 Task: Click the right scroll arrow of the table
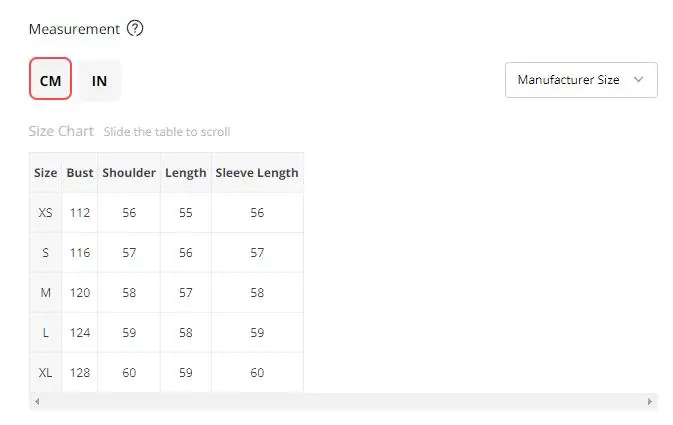click(x=649, y=401)
